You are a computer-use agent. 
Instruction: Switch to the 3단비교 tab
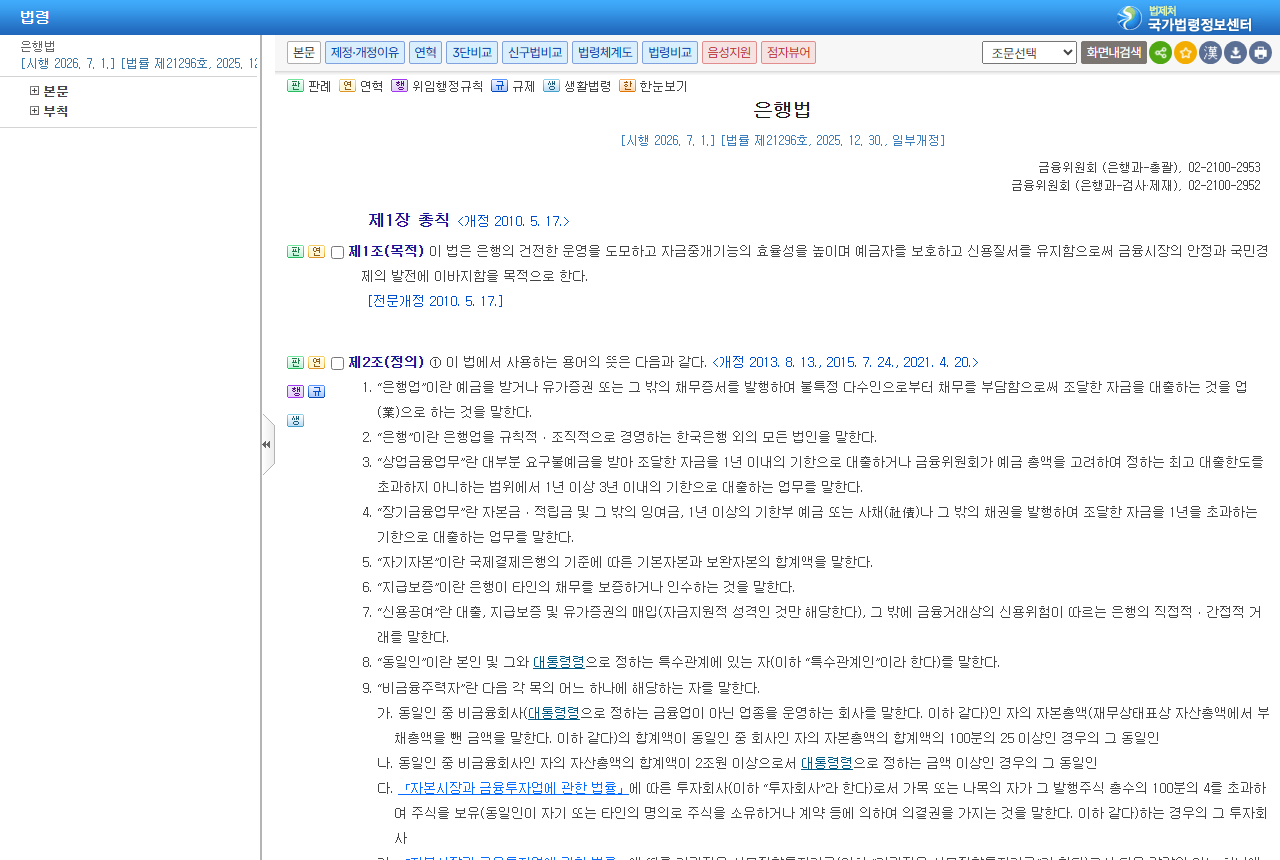pyautogui.click(x=472, y=52)
